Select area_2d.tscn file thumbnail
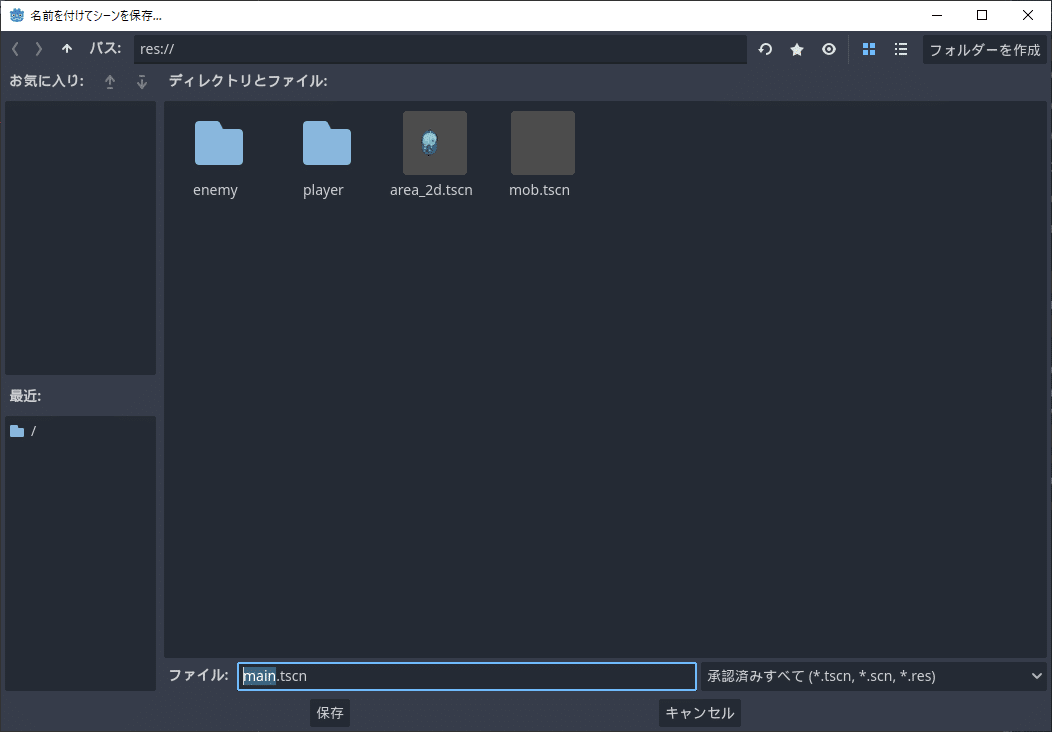Screen dimensions: 1052x732 coord(435,143)
